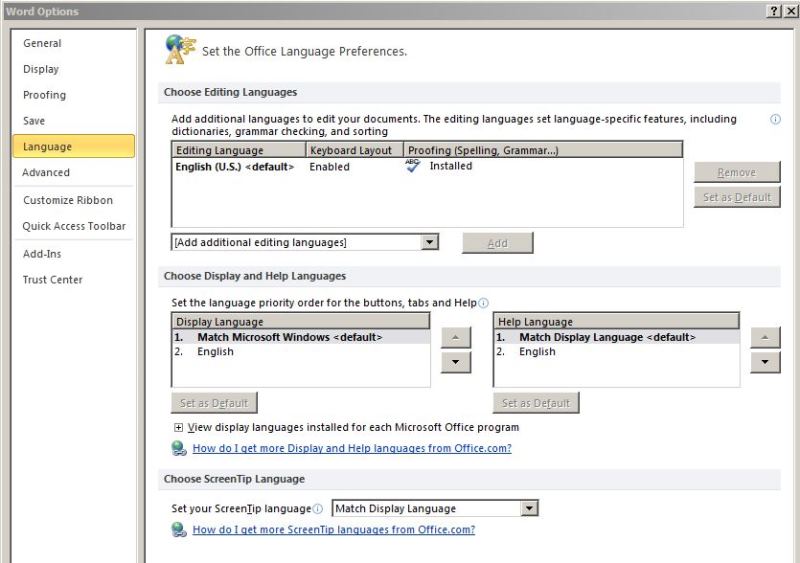Click globe icon beside Display and Help languages link

179,448
